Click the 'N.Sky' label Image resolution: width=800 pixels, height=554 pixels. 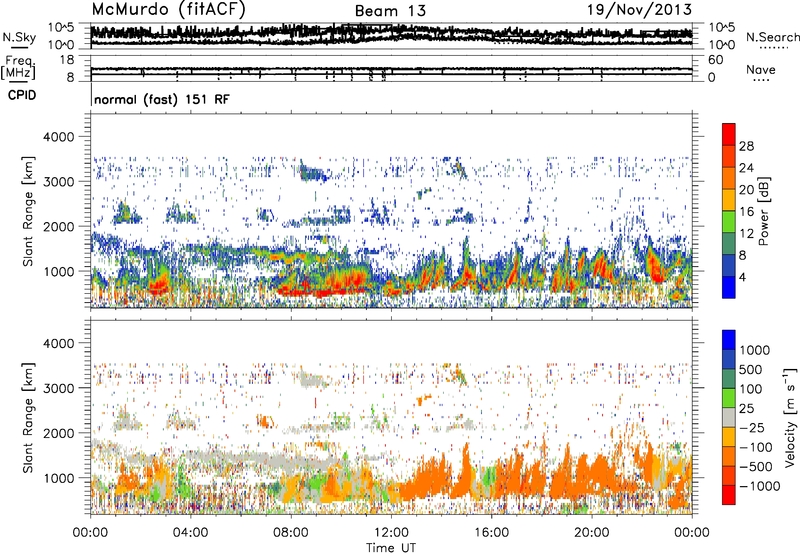pyautogui.click(x=19, y=37)
